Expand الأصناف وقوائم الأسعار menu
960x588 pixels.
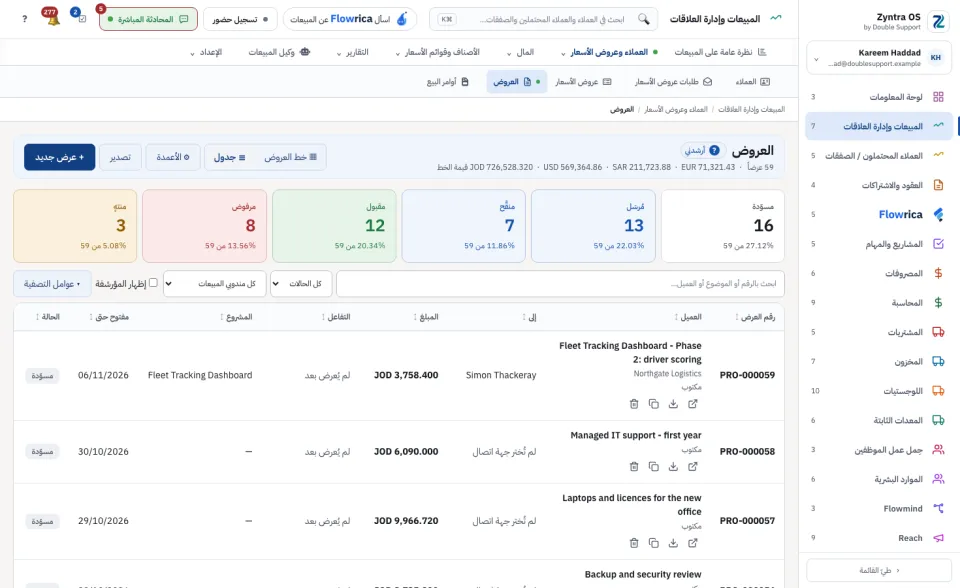(x=437, y=52)
